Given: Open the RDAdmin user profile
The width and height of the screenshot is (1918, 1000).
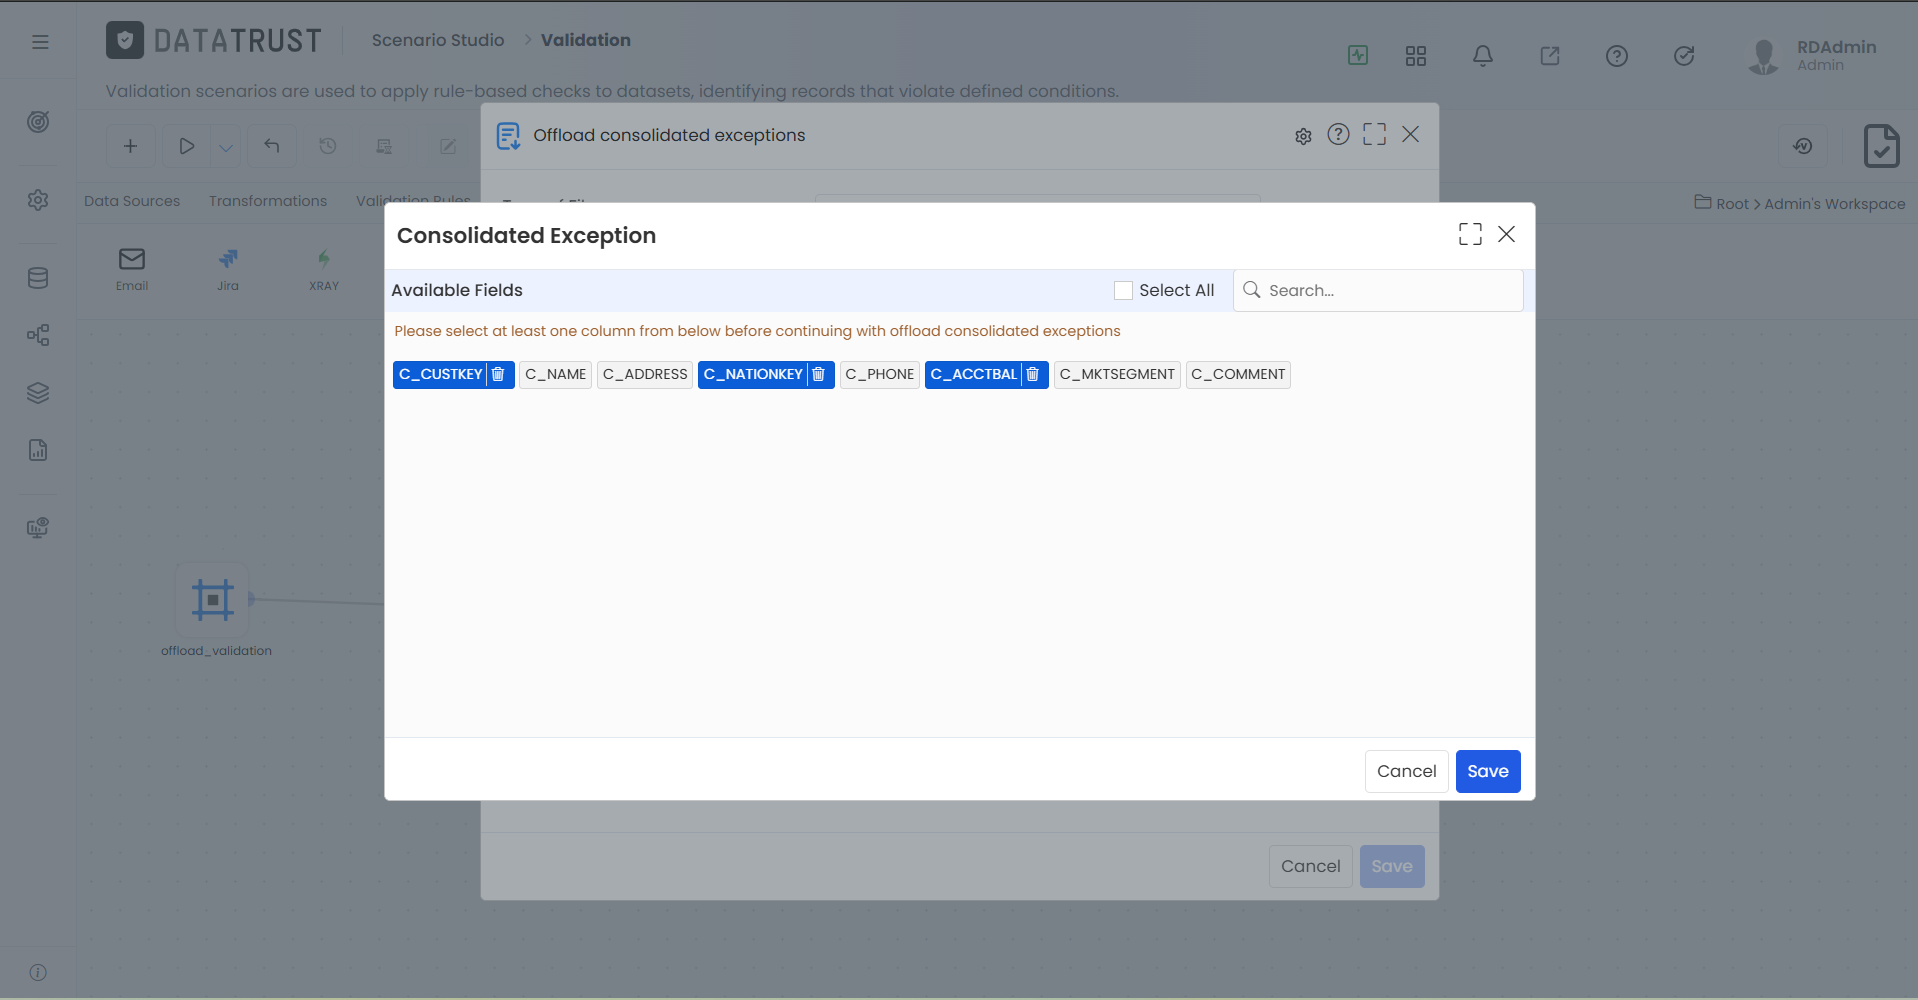Looking at the screenshot, I should pos(1812,56).
